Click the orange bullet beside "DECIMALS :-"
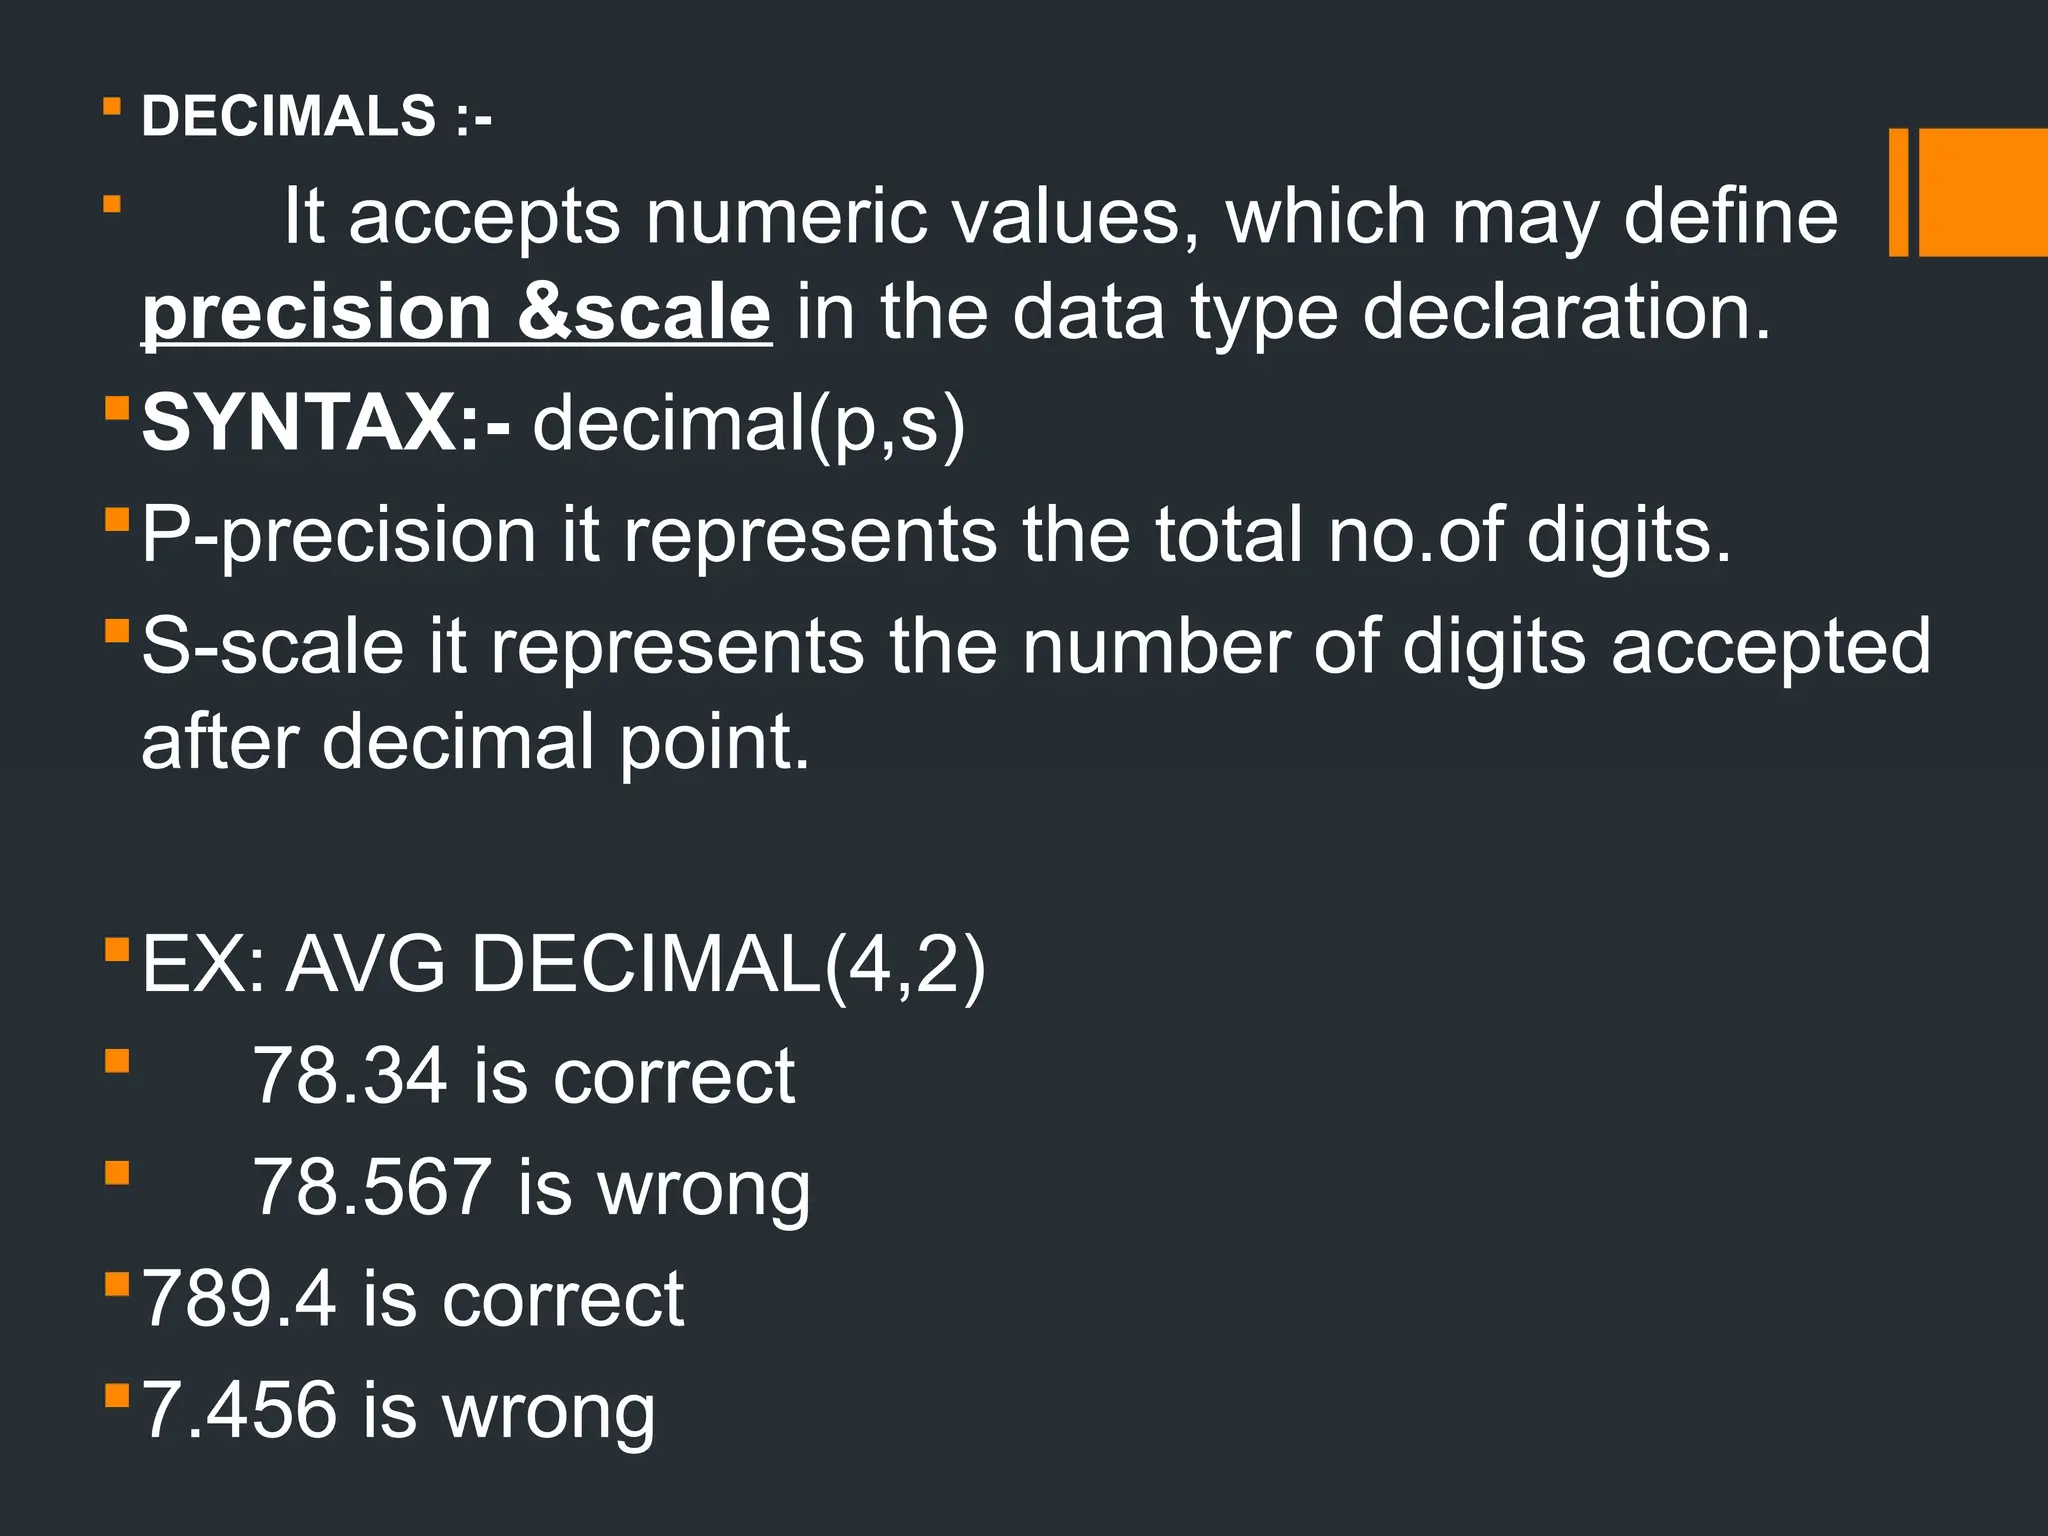2048x1536 pixels. click(x=112, y=106)
